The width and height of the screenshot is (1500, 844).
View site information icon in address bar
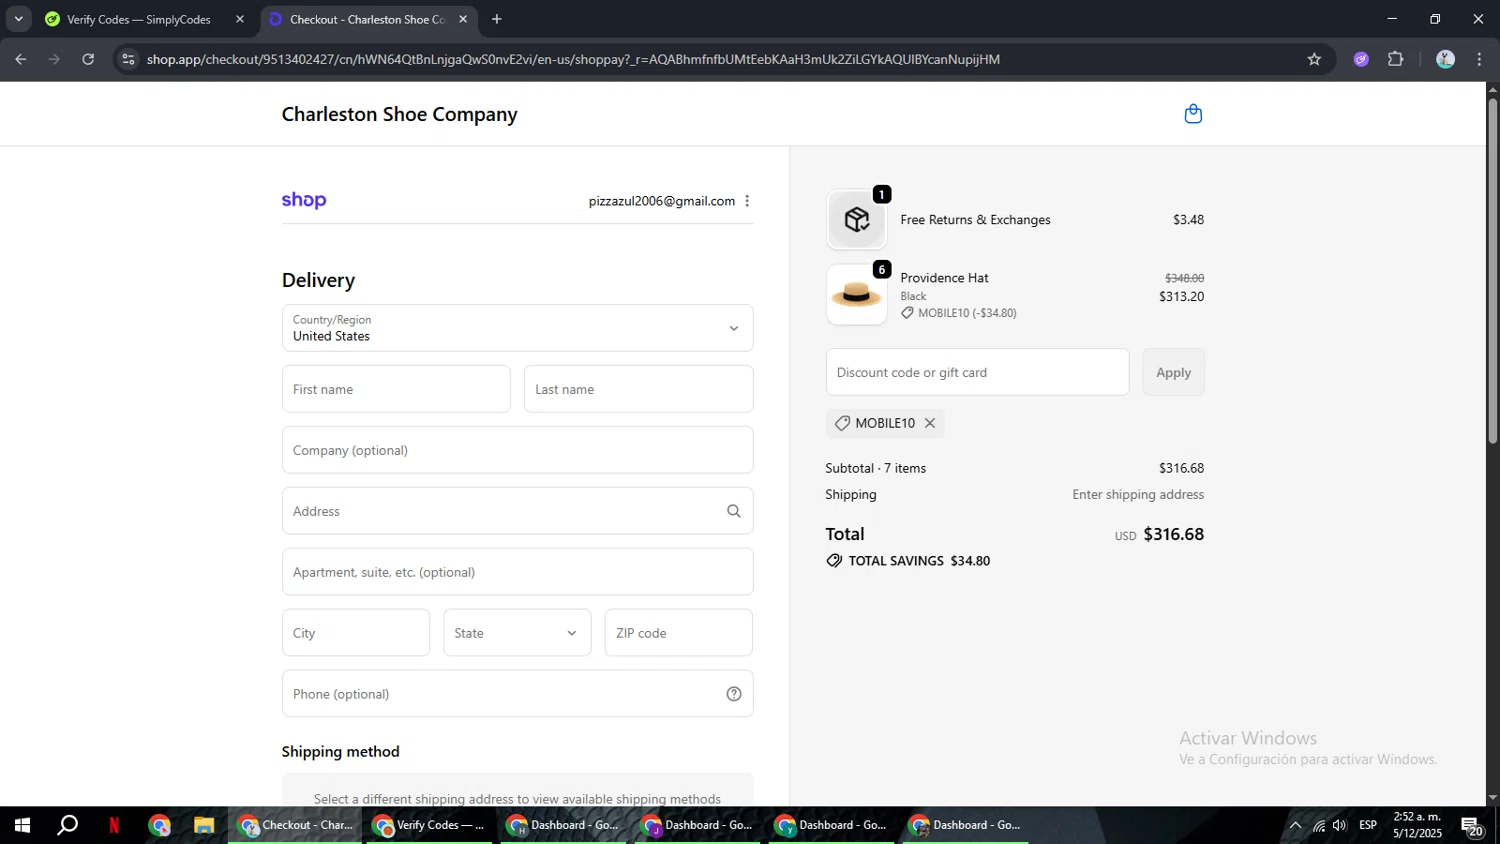128,59
